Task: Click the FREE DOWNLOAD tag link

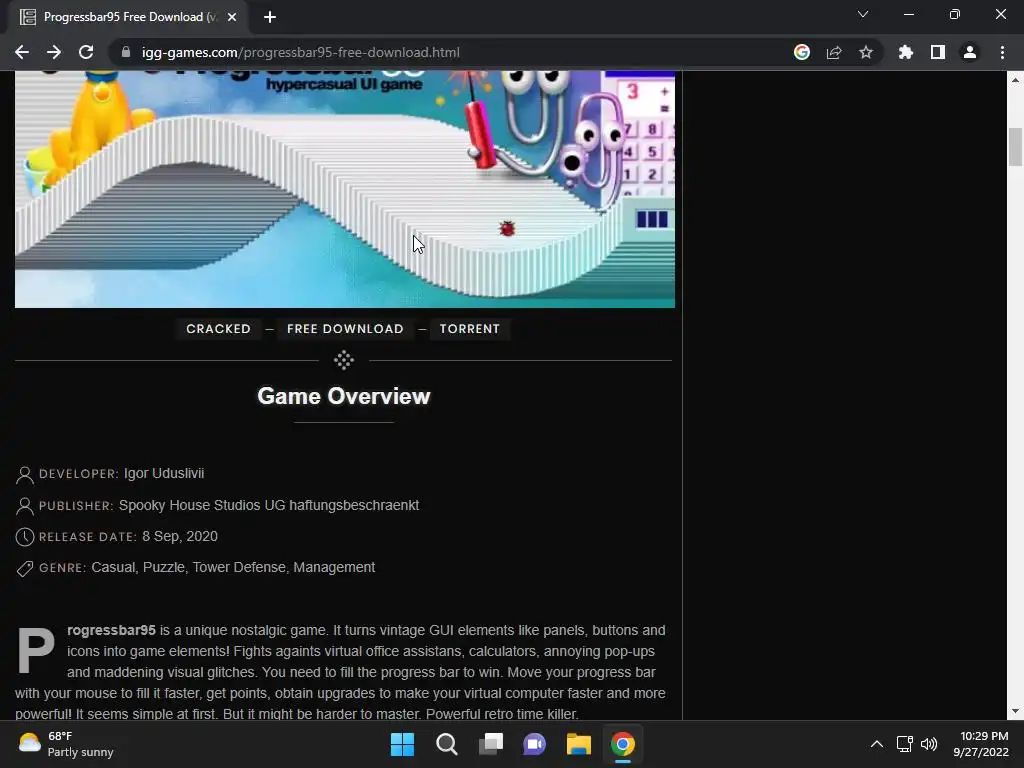Action: [x=345, y=328]
